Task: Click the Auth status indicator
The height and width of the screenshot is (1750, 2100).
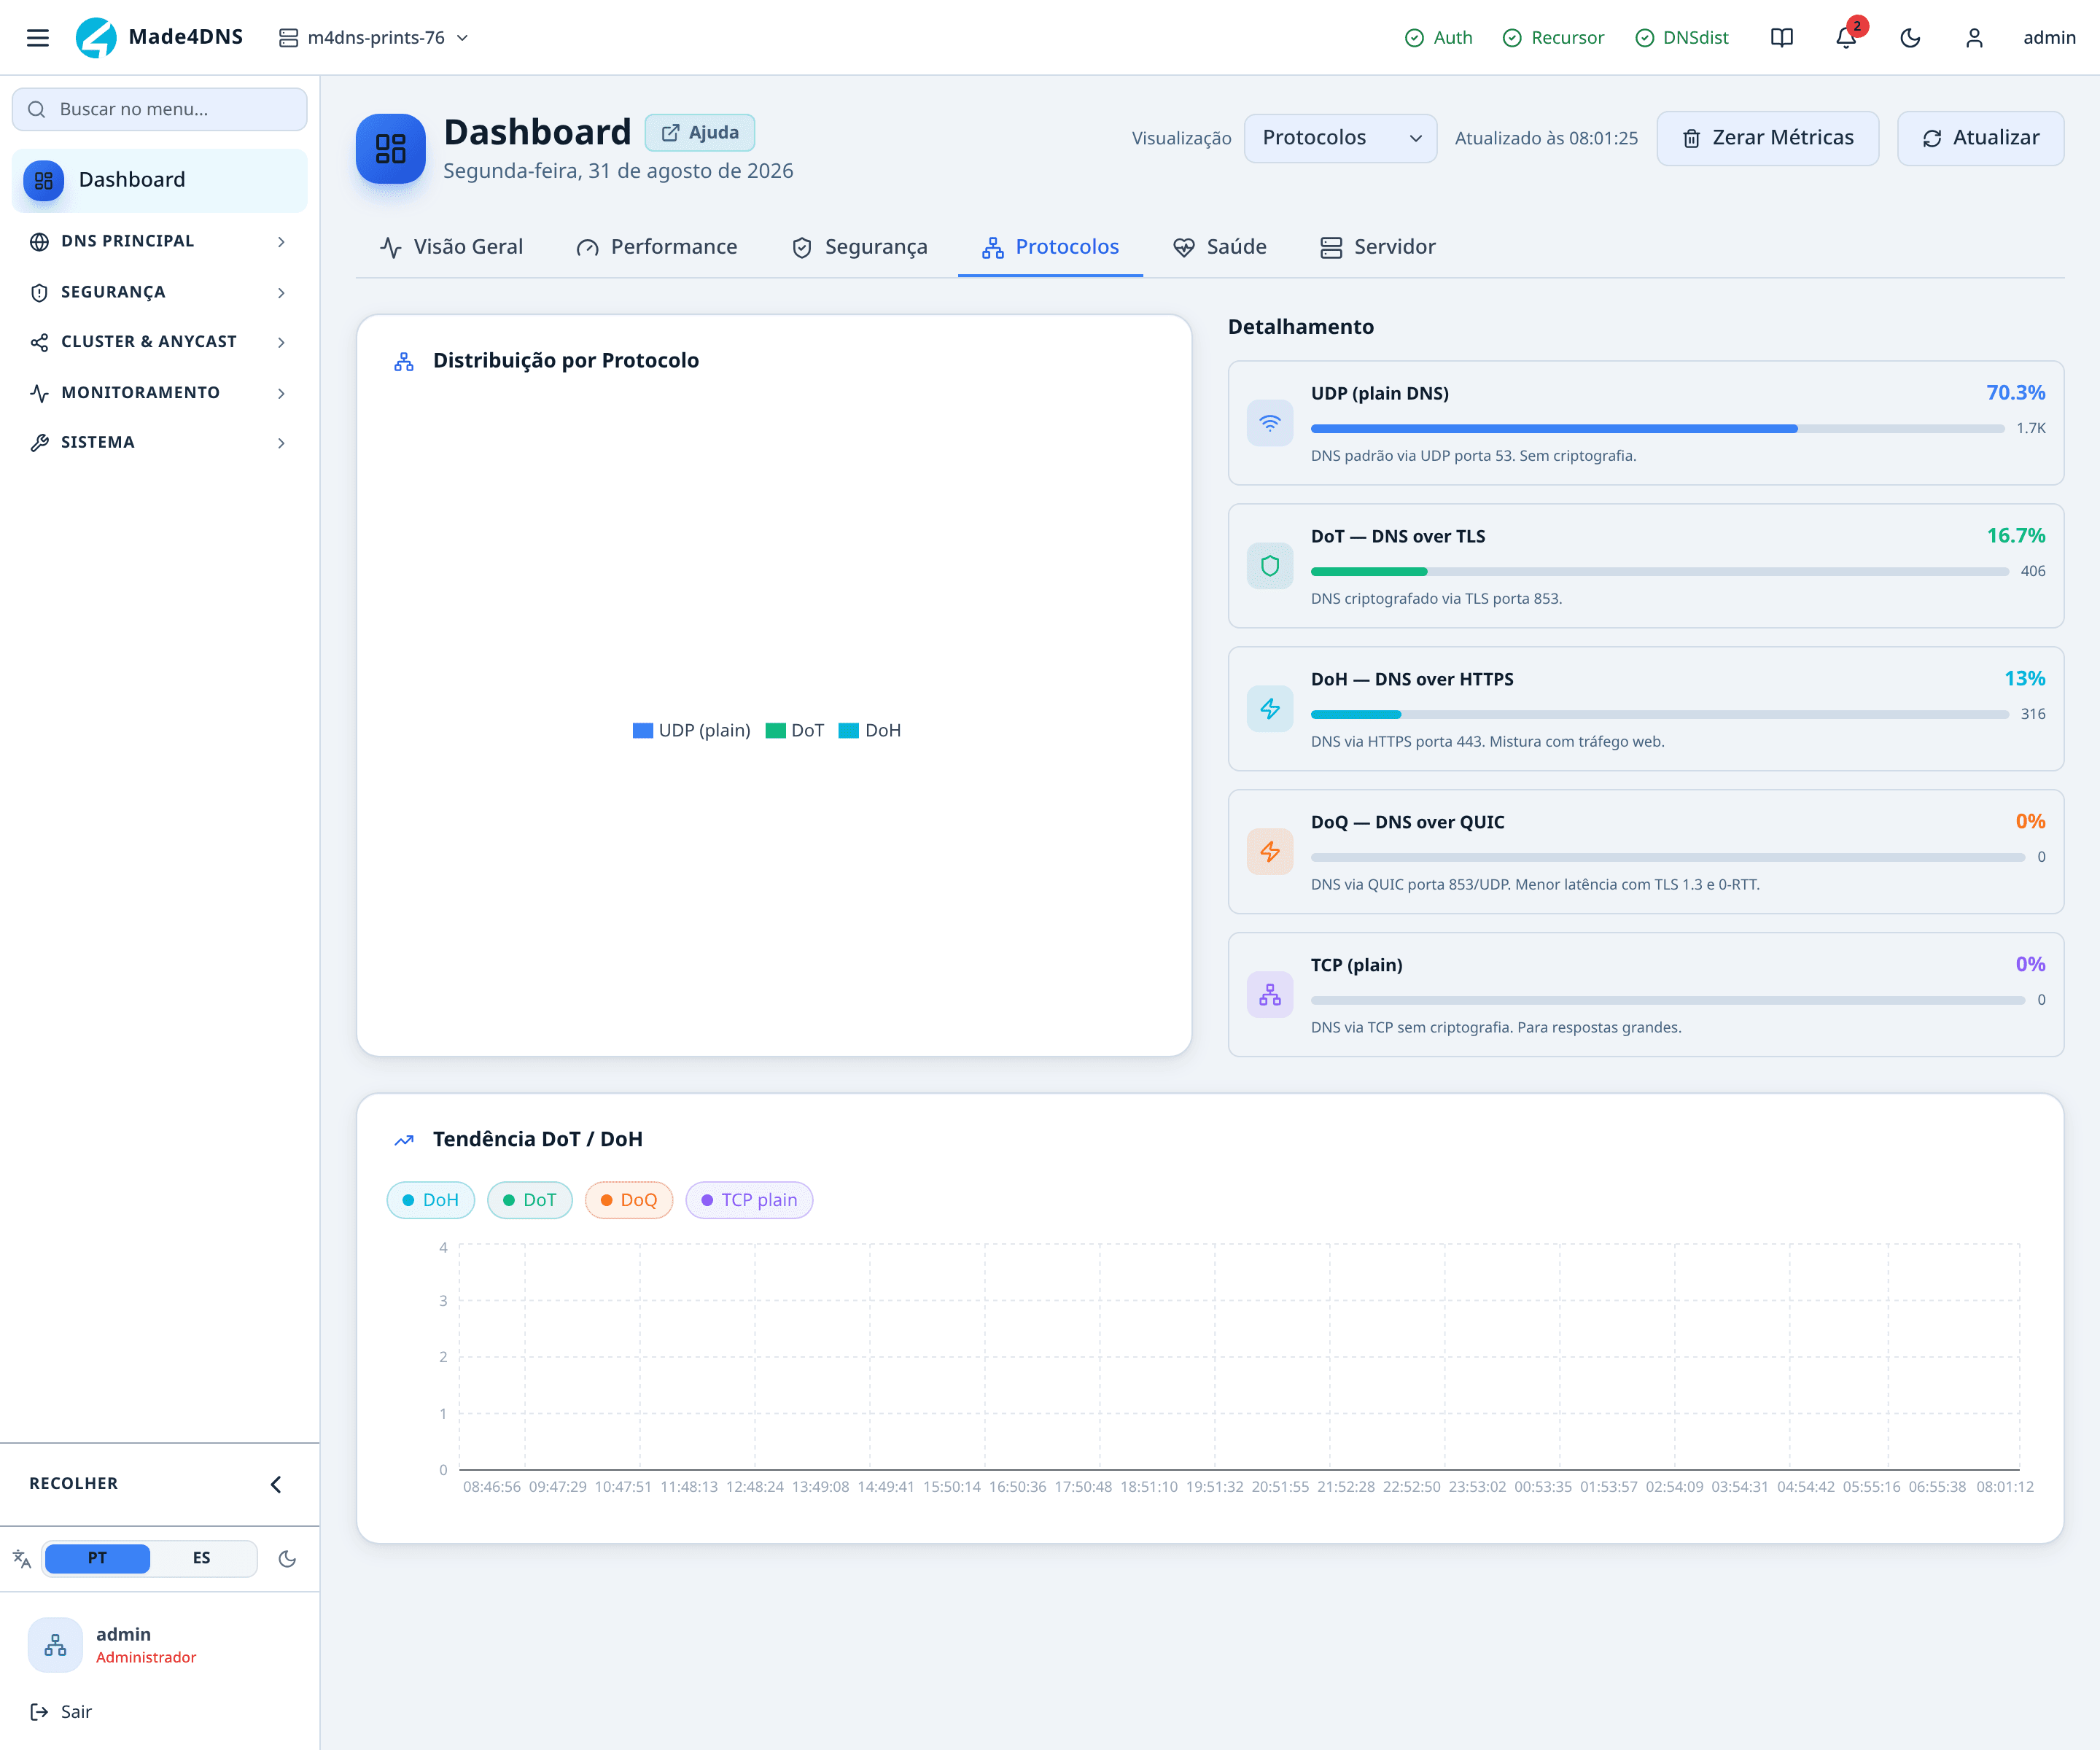Action: (1438, 38)
